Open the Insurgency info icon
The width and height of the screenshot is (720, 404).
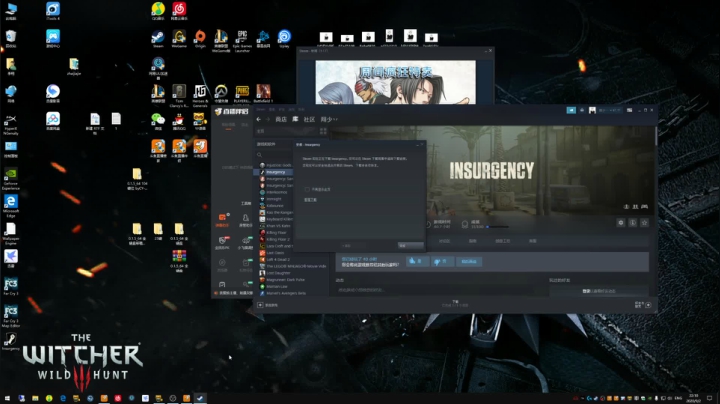[633, 223]
